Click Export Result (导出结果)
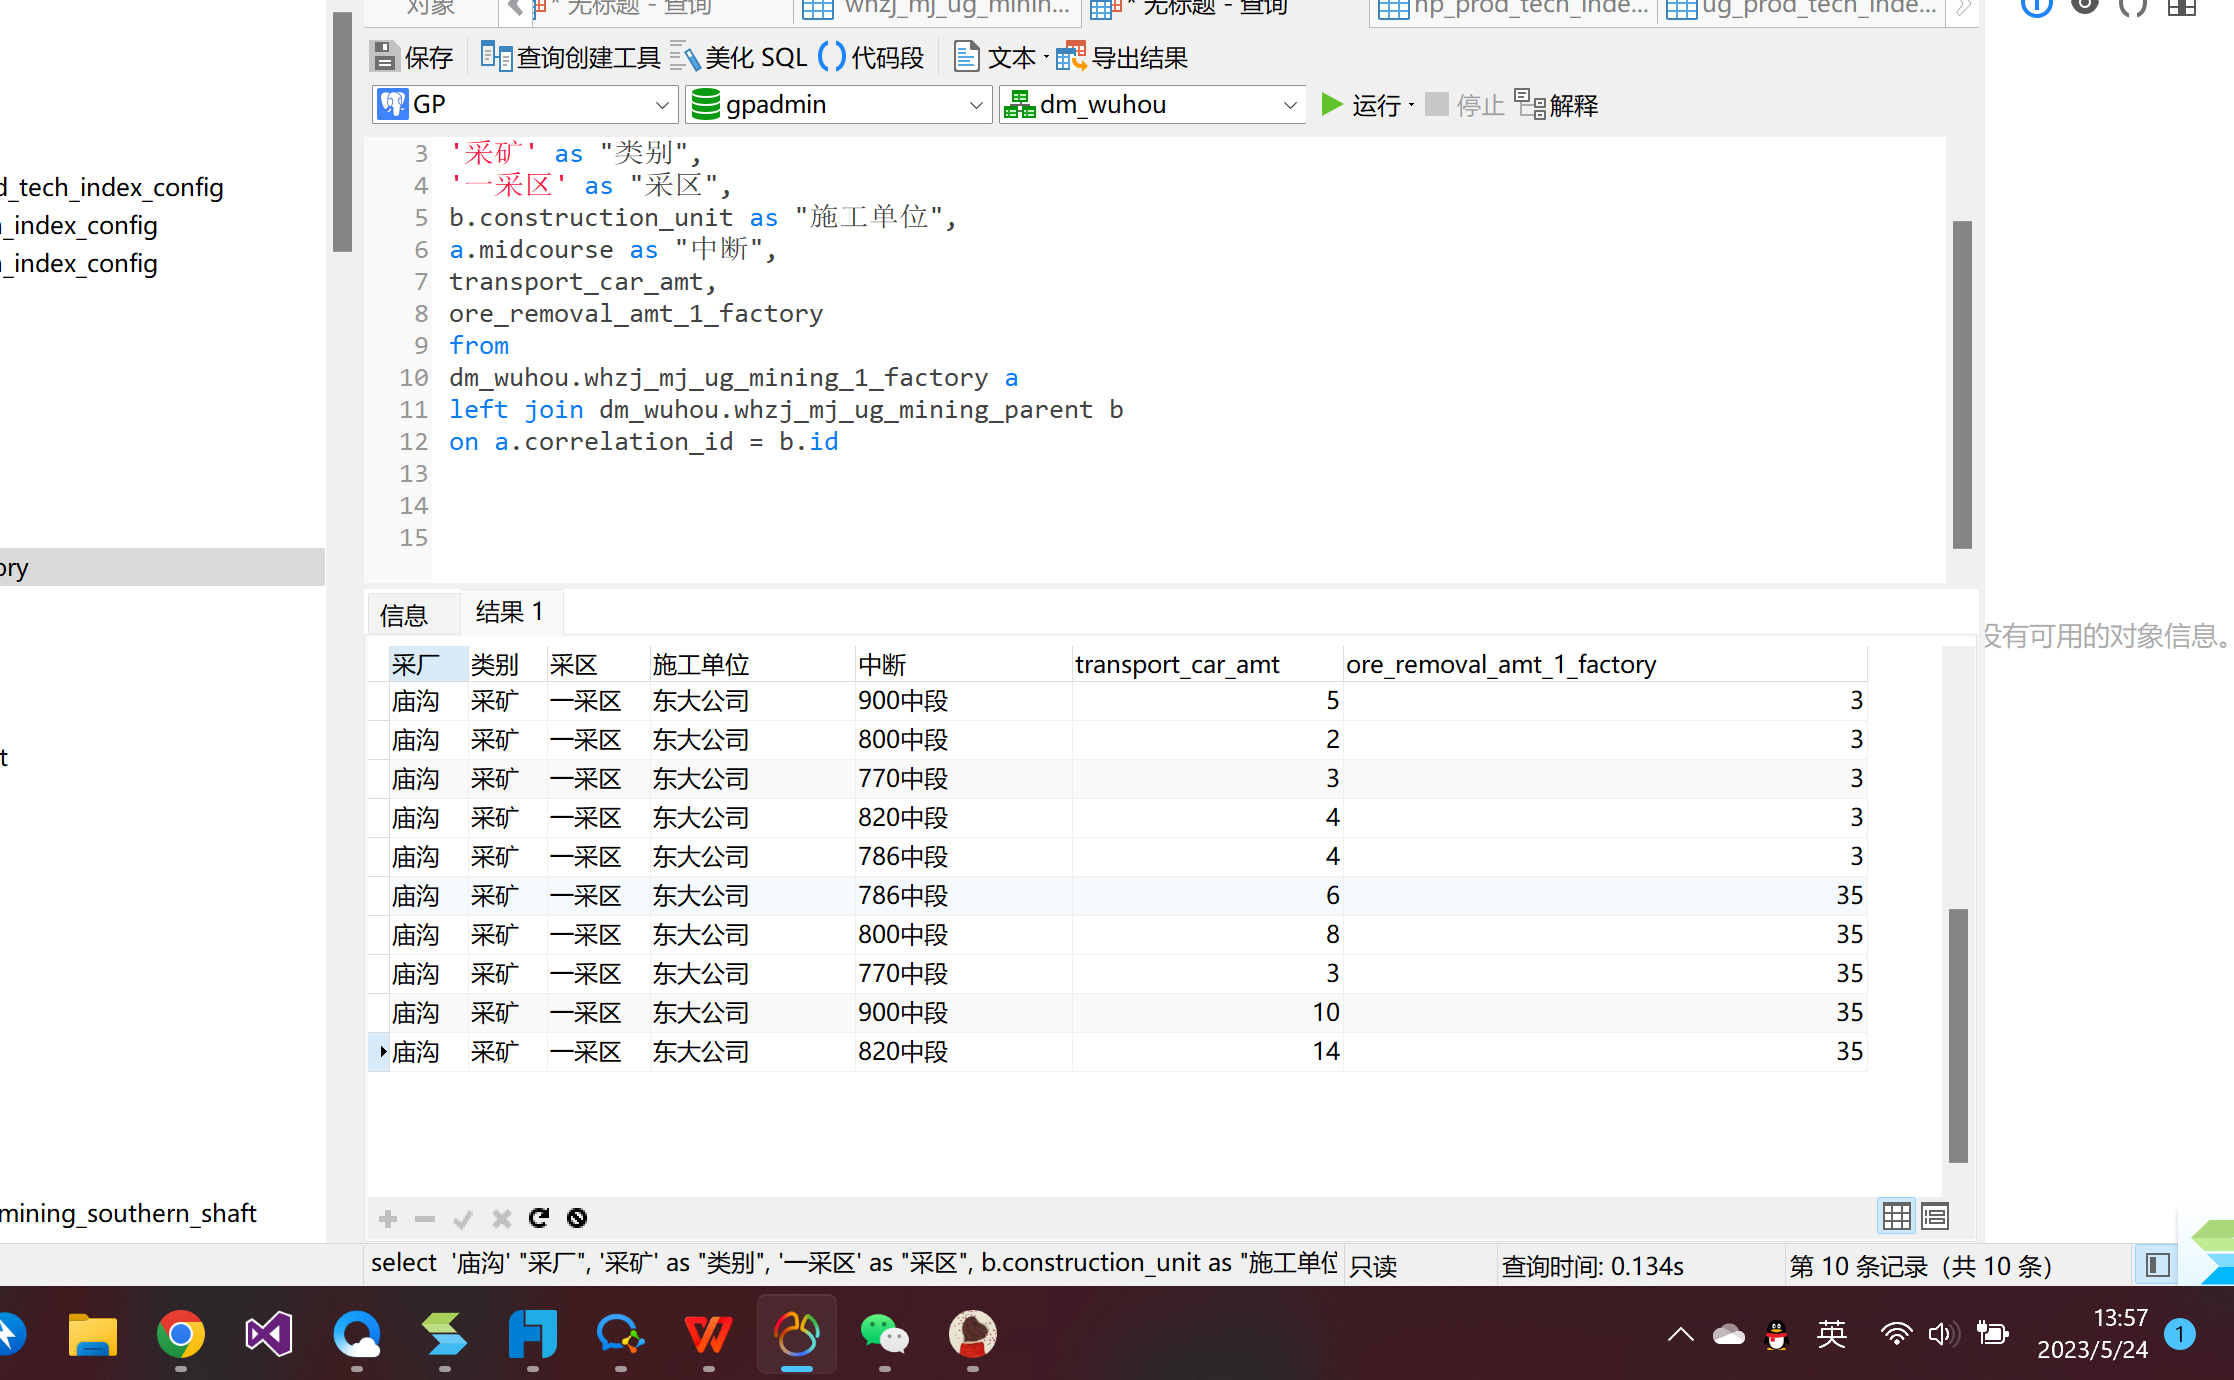This screenshot has height=1380, width=2234. pos(1122,57)
